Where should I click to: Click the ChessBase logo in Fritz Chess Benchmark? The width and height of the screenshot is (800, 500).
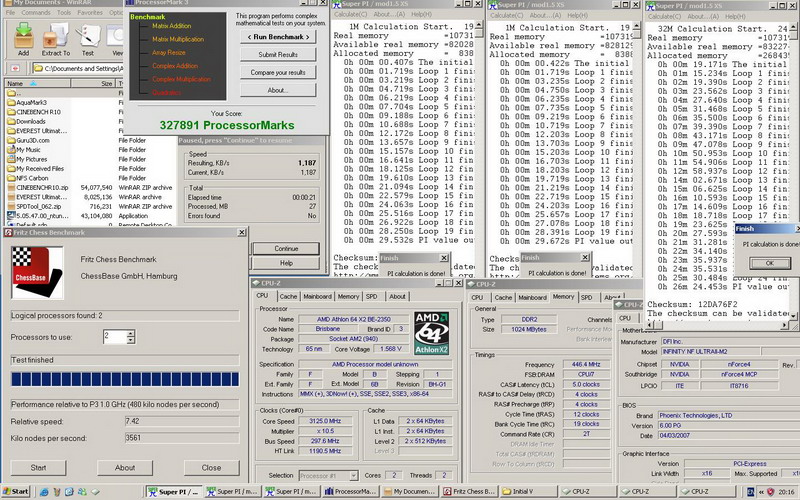coord(35,270)
